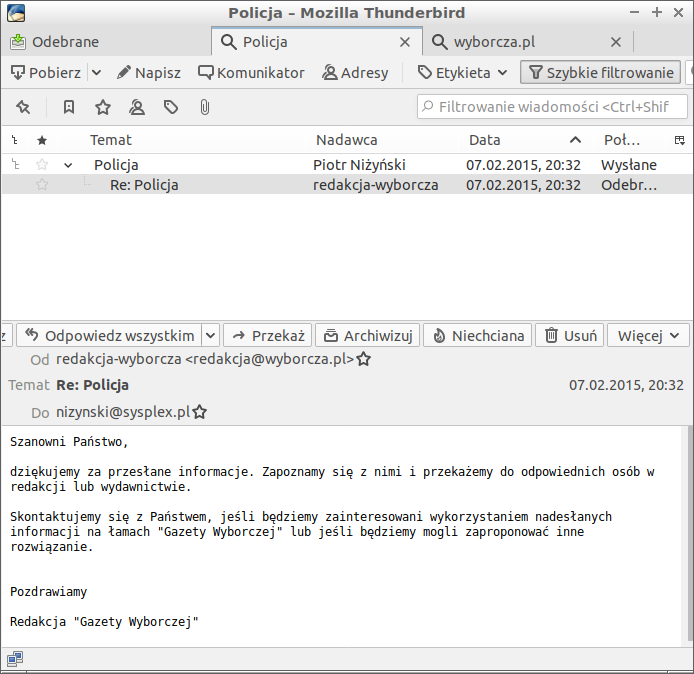
Task: Click sender Piotr Niżyński in list
Action: click(359, 165)
